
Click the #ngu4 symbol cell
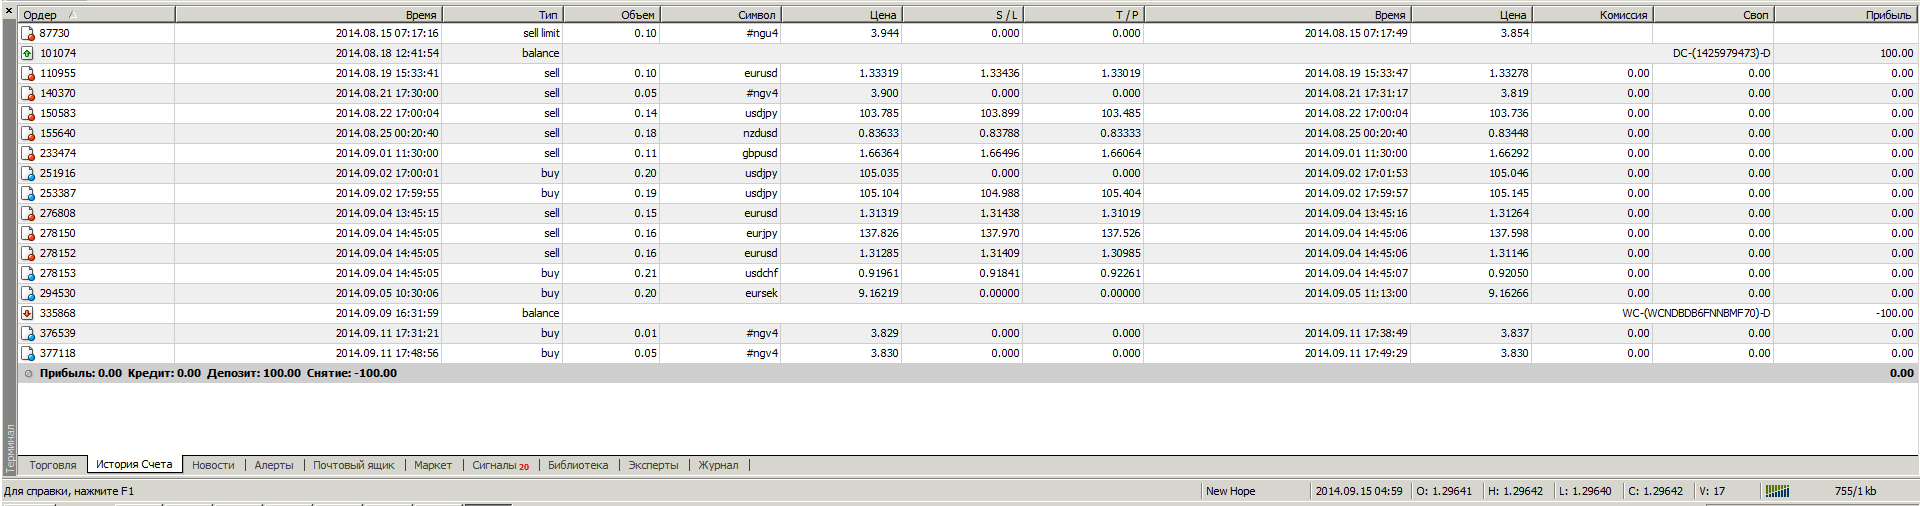tap(762, 33)
